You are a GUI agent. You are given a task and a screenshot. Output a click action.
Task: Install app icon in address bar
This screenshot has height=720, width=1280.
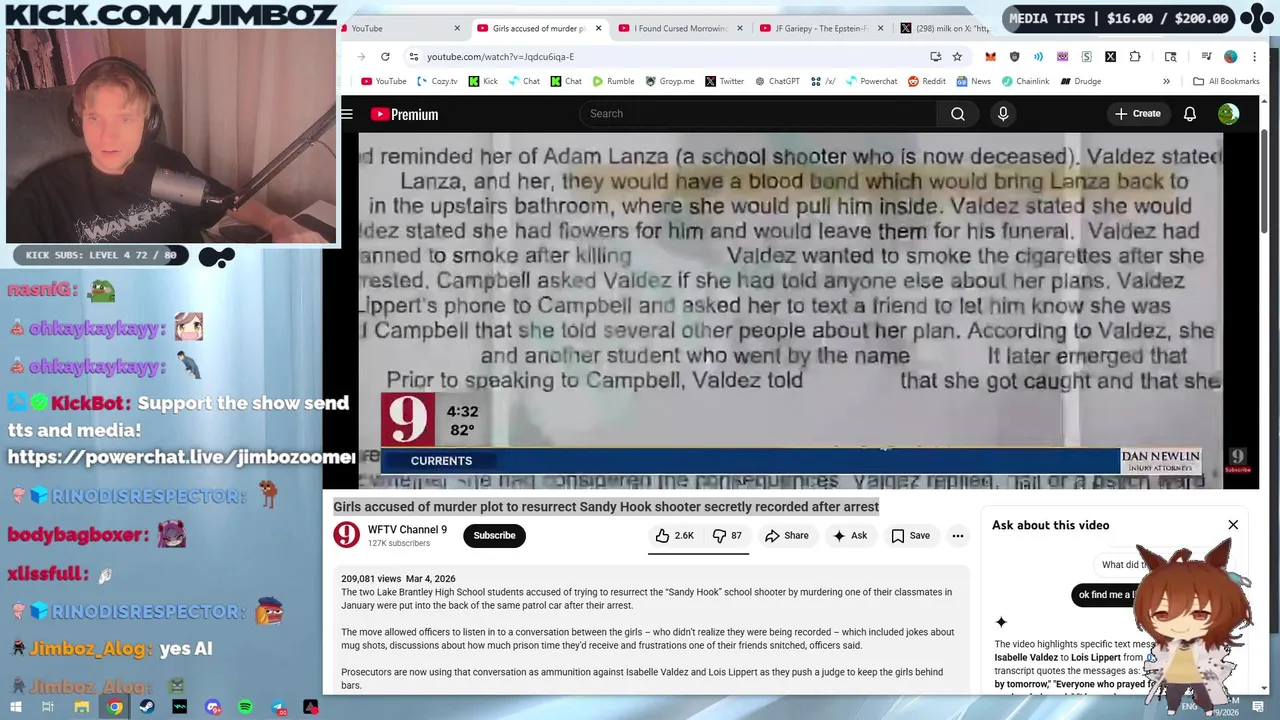pos(935,57)
